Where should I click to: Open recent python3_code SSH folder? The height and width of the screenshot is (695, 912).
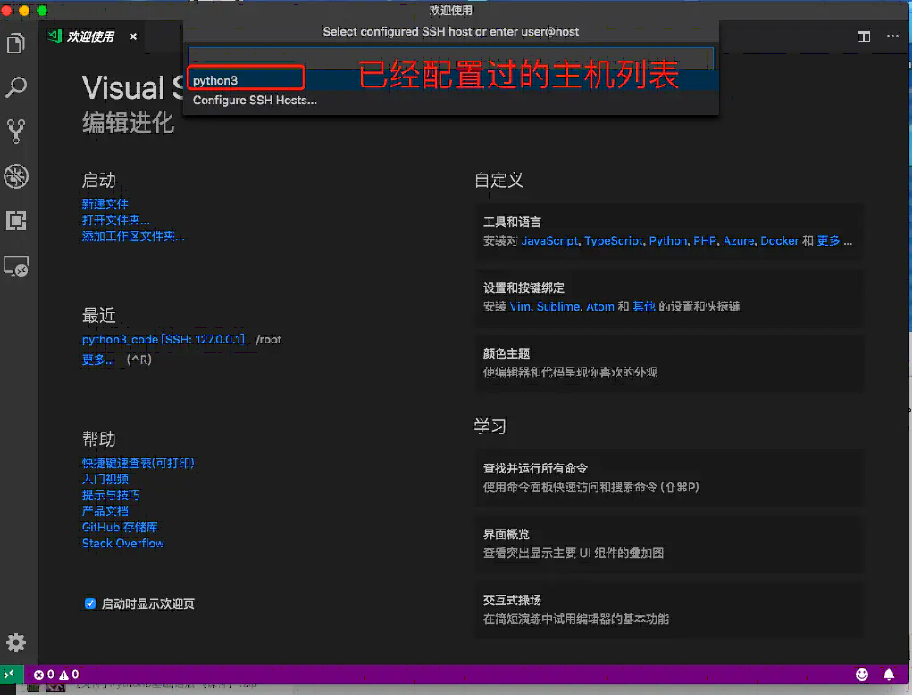pyautogui.click(x=163, y=339)
